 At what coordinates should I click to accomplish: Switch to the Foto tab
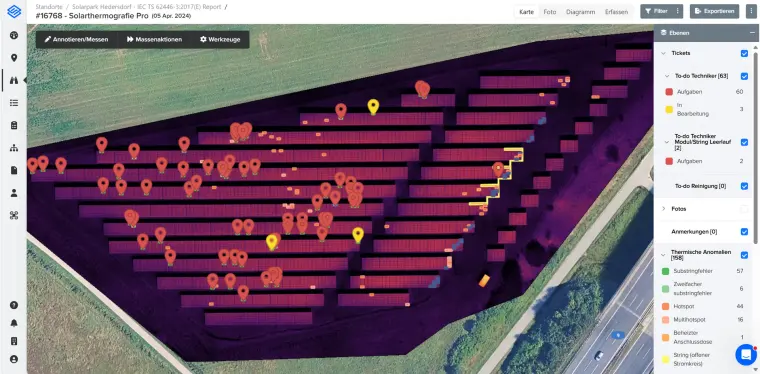click(550, 12)
